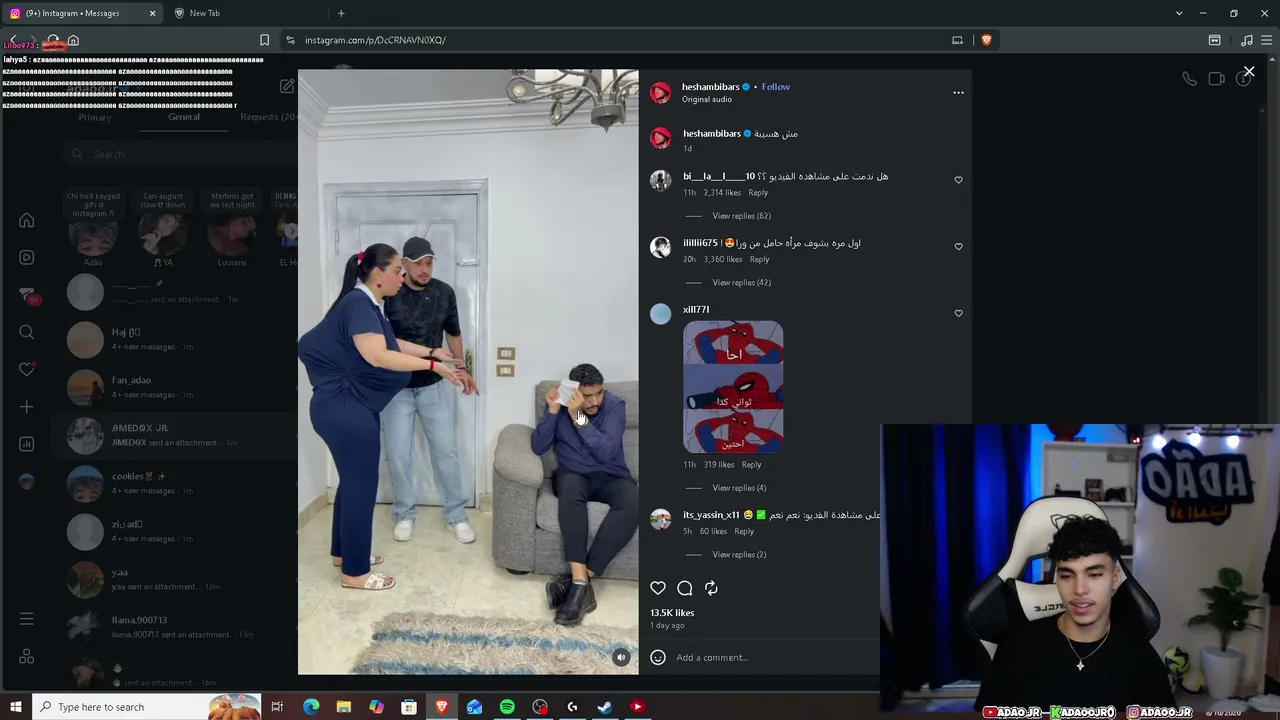The height and width of the screenshot is (720, 1280).
Task: Expand View replies (4)
Action: tap(739, 488)
